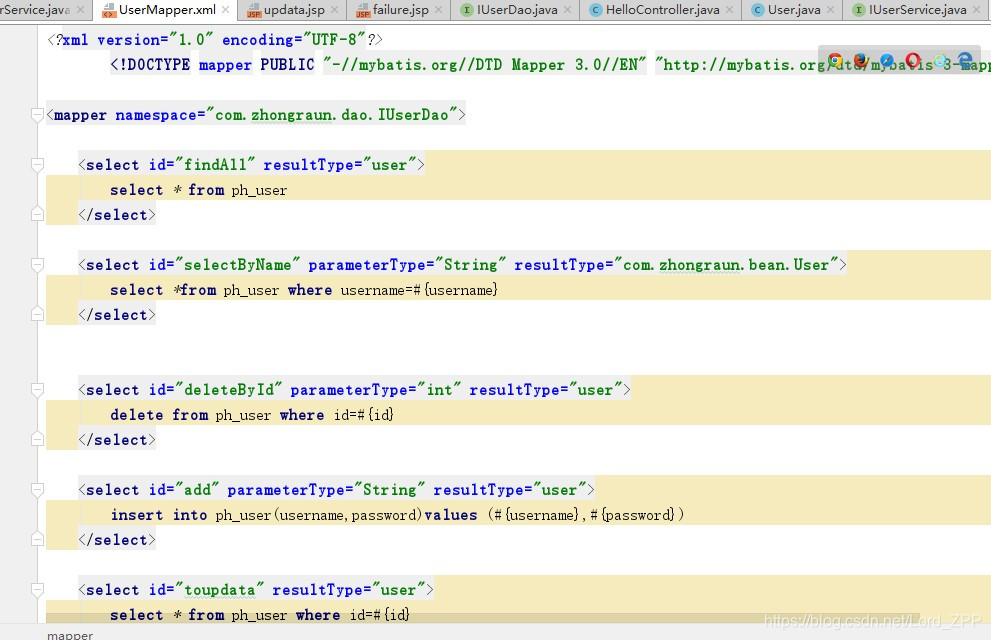The image size is (991, 640).
Task: Close the partially visible rService.java tab
Action: click(80, 9)
